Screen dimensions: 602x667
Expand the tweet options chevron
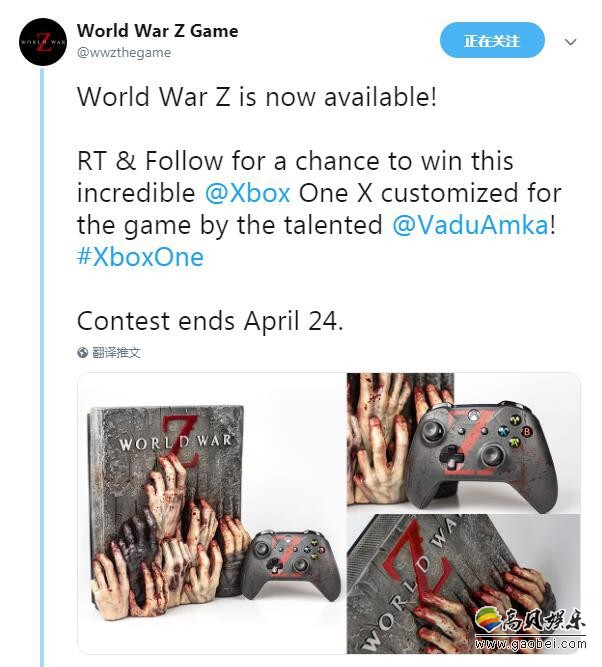(570, 42)
